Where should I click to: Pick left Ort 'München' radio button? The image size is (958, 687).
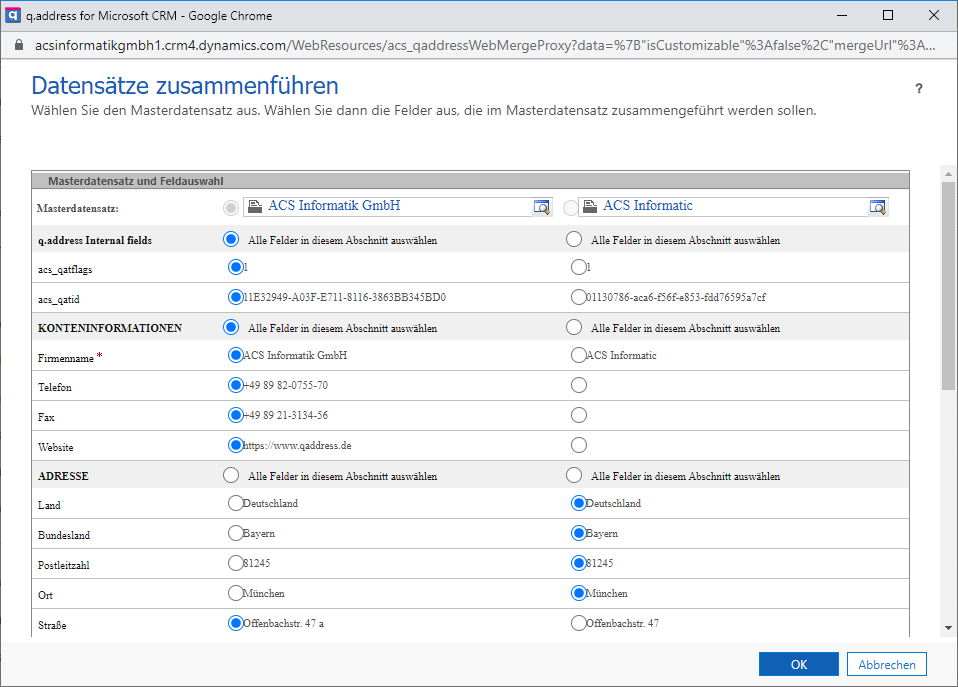coord(236,593)
